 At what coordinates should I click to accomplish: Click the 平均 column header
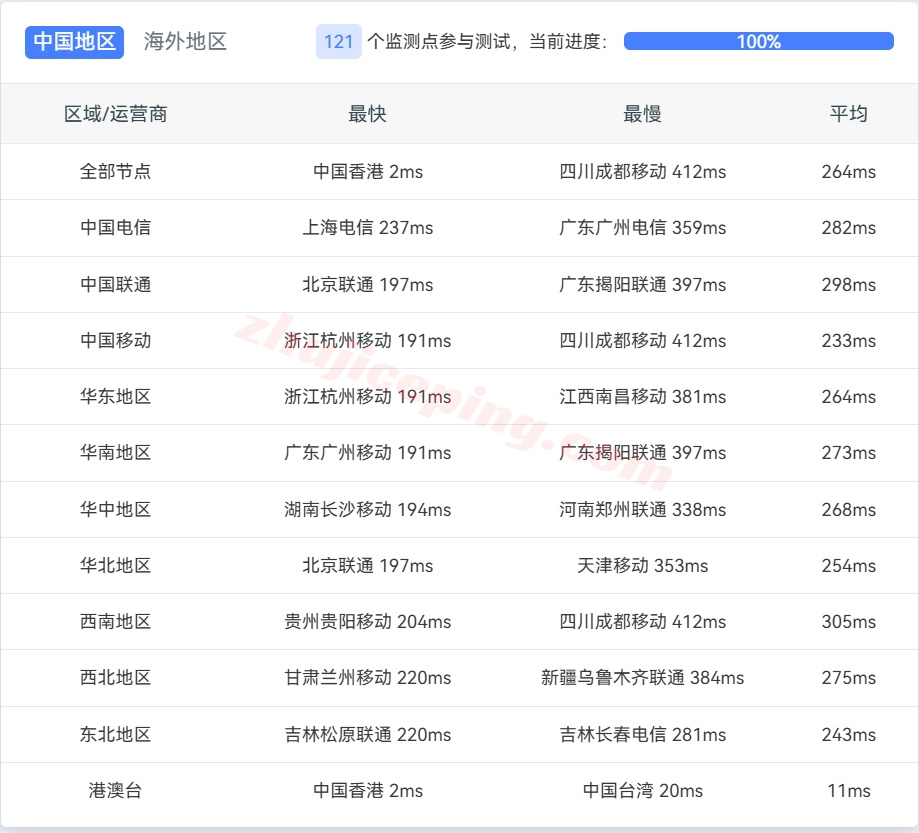click(849, 114)
